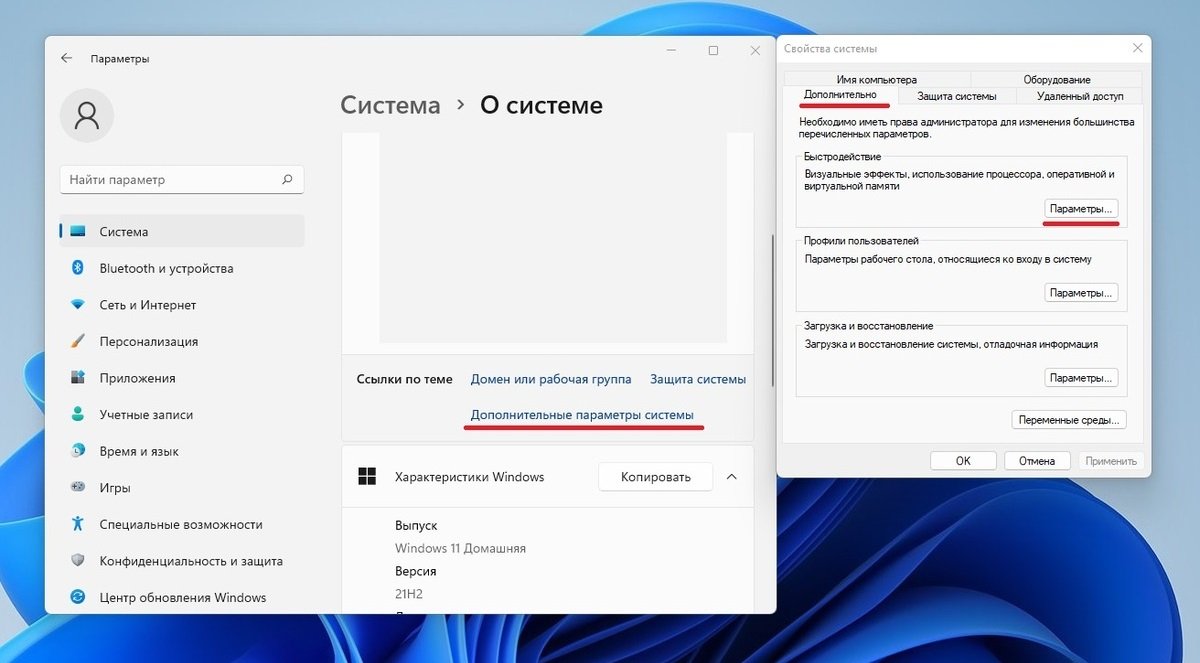1200x663 pixels.
Task: Click the Конфиденциальность shield icon
Action: tap(78, 561)
